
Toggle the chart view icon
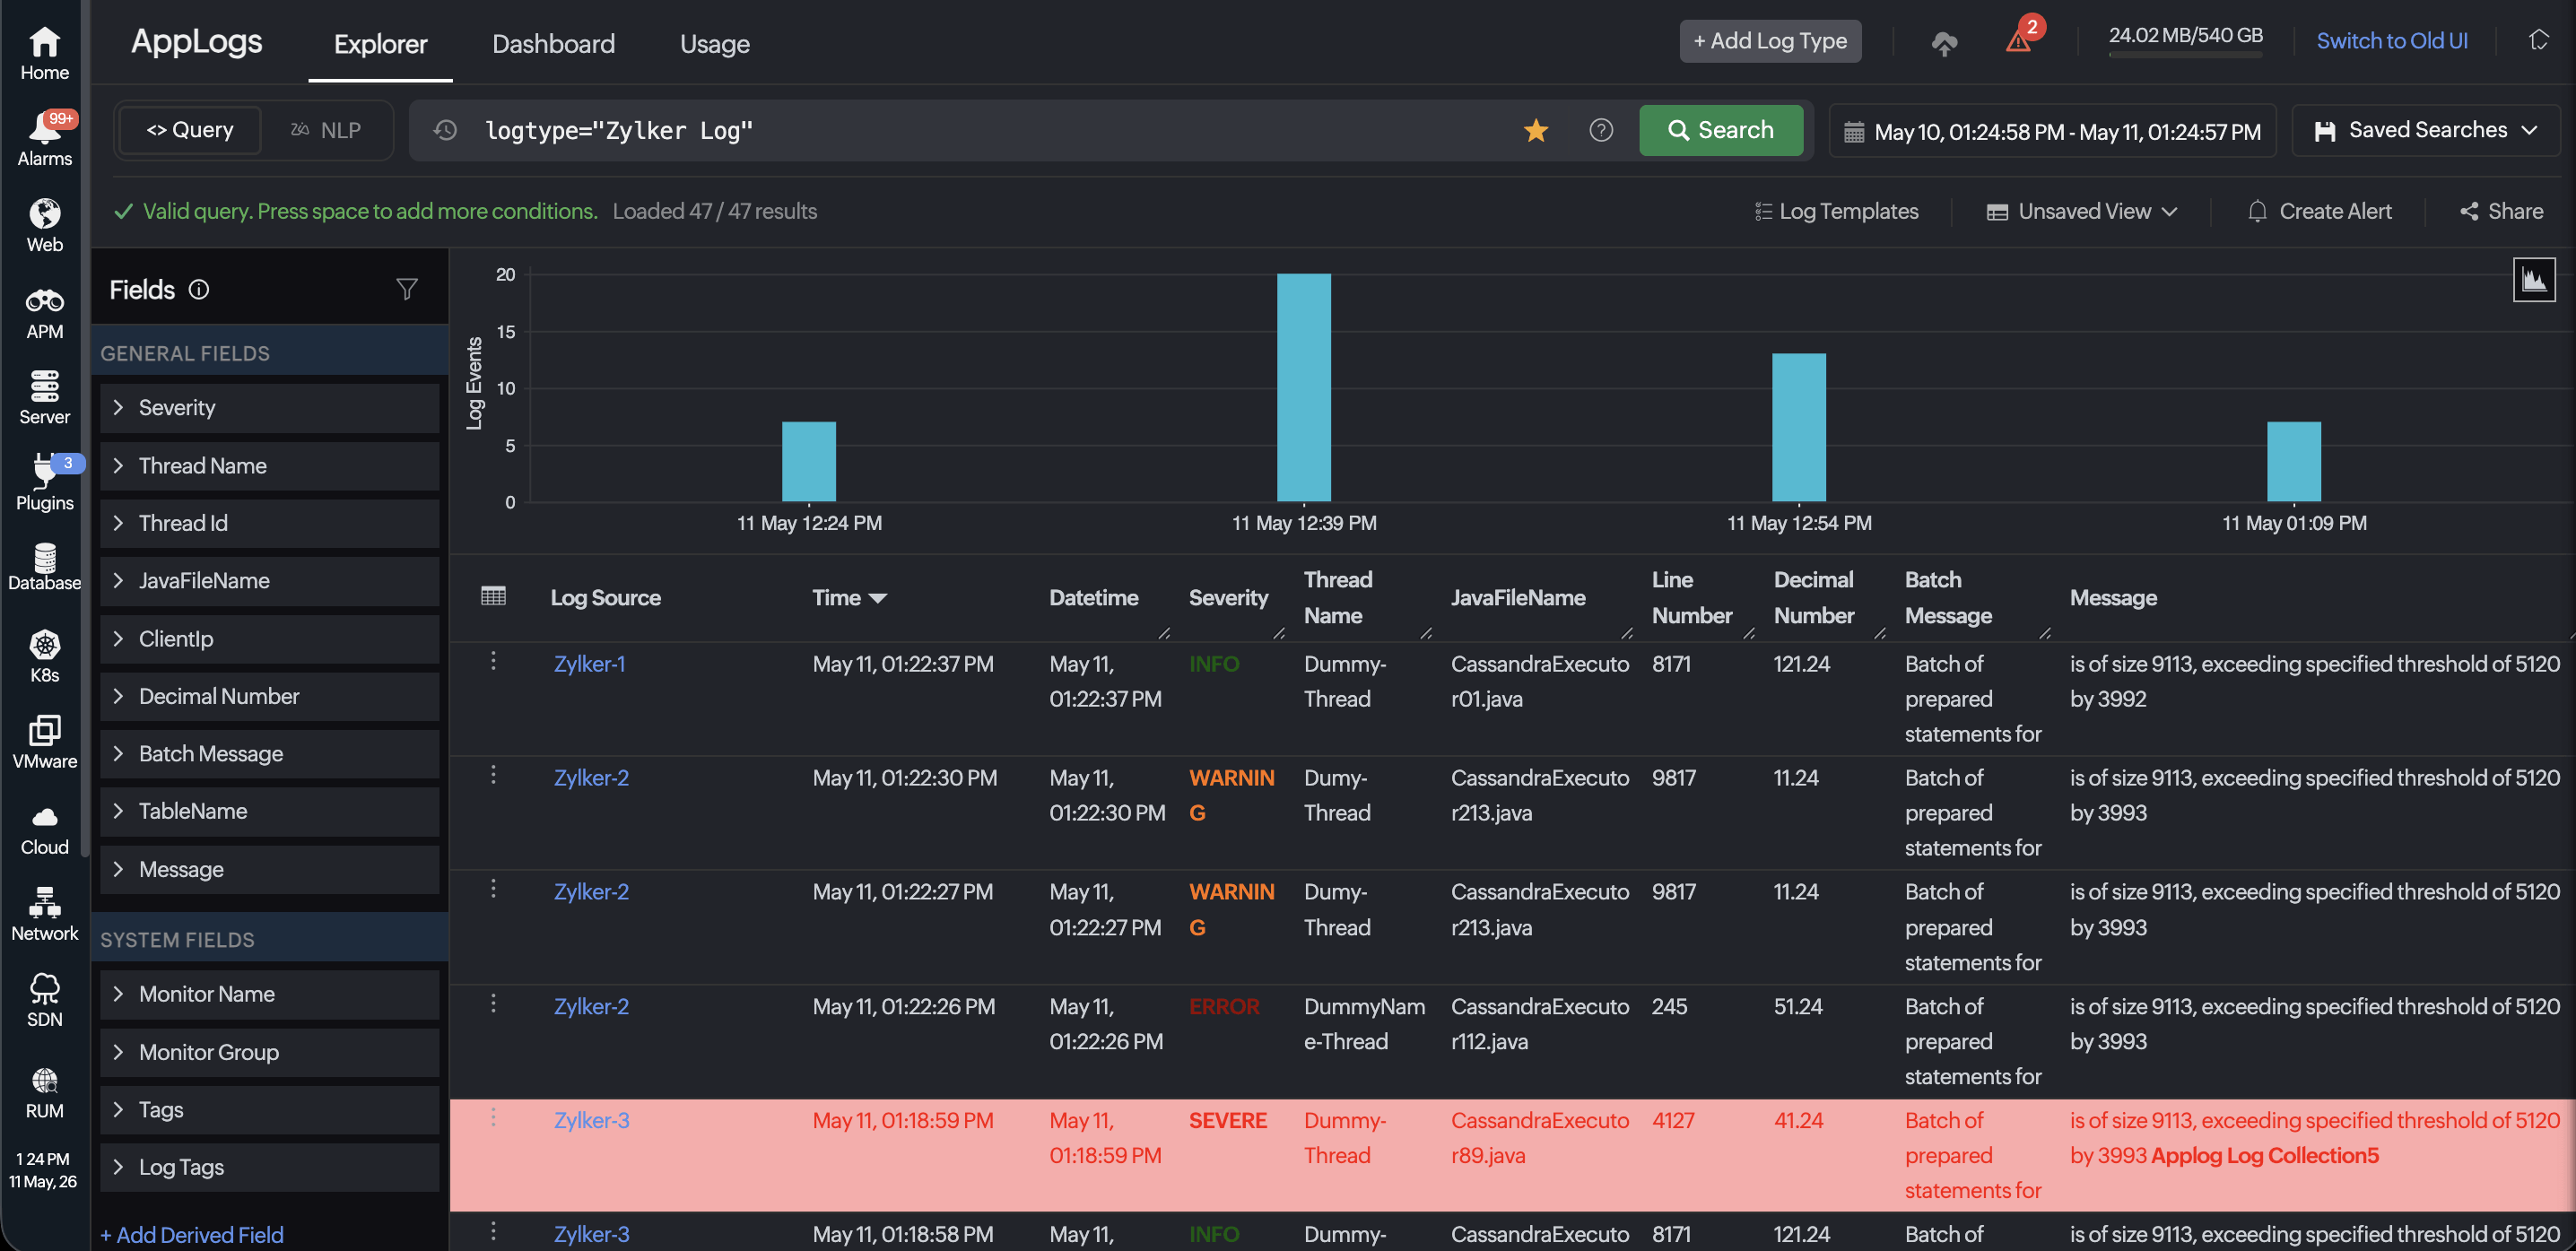coord(2533,280)
